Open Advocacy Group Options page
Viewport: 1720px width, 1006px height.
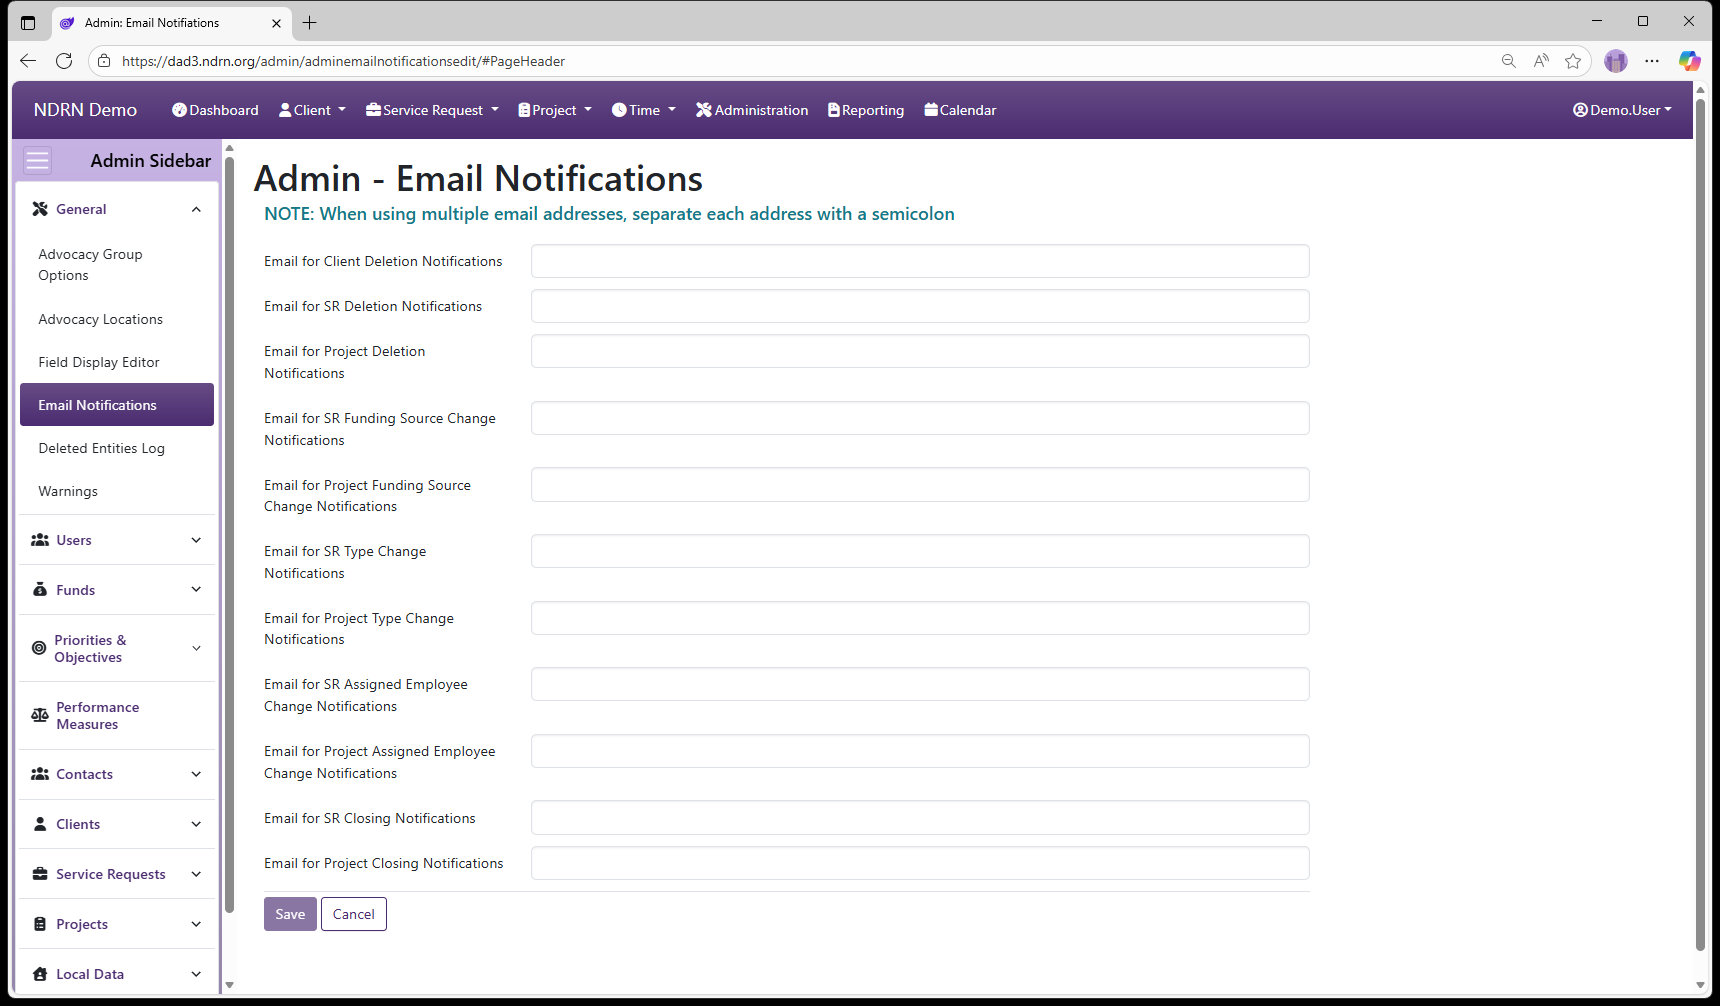tap(117, 265)
